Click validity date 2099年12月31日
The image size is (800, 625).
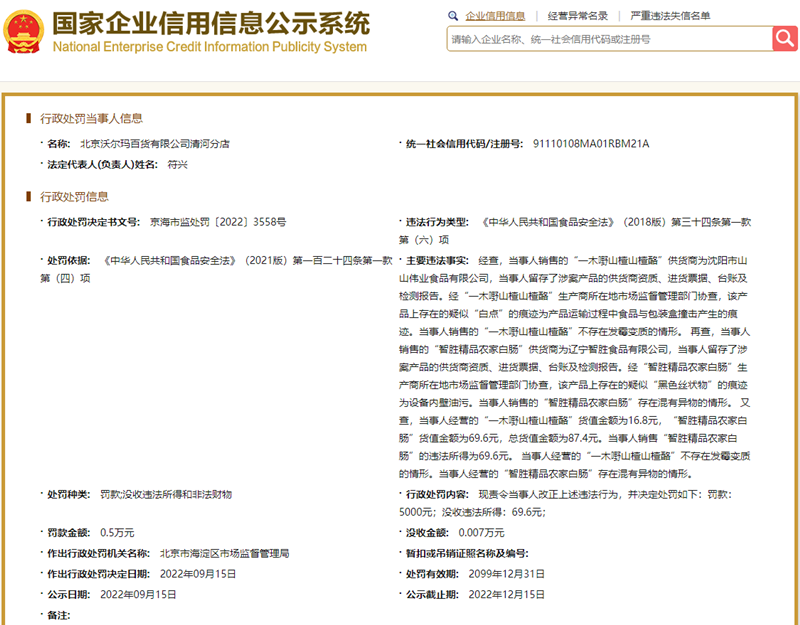point(507,574)
